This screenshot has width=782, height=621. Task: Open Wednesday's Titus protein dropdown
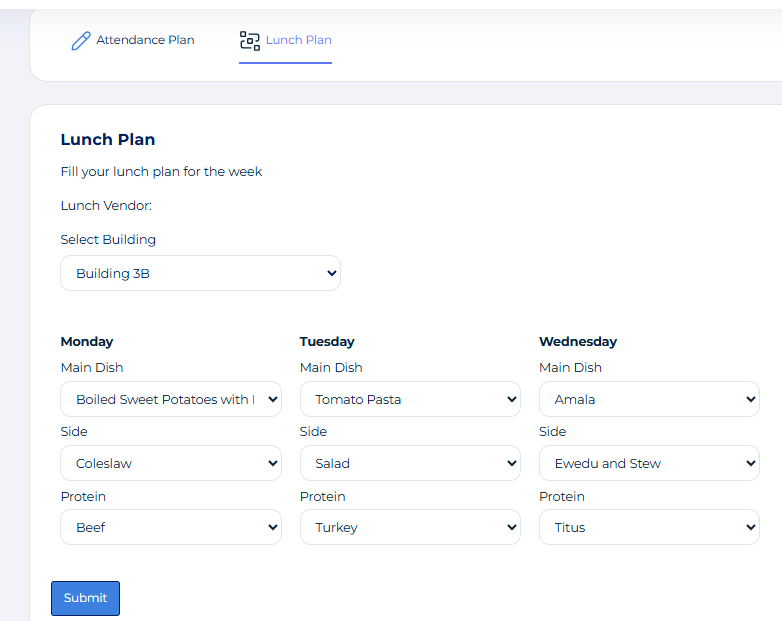coord(649,527)
